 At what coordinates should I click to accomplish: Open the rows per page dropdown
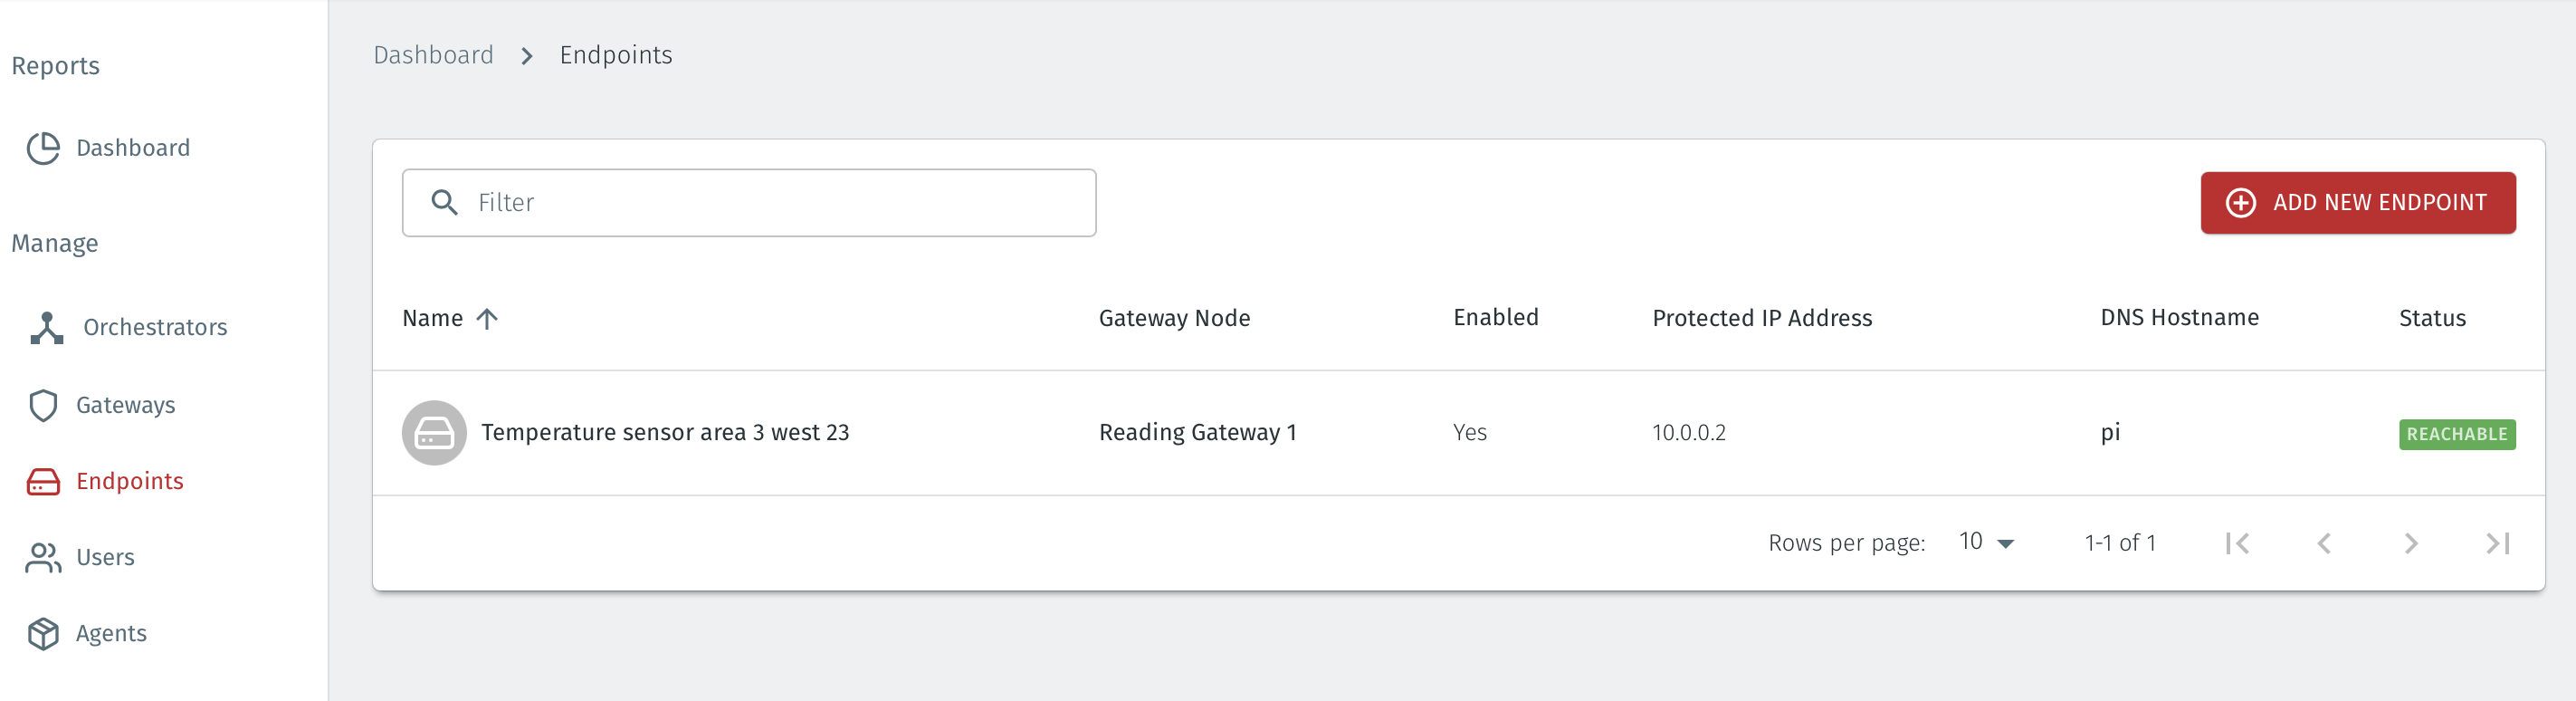coord(1986,543)
